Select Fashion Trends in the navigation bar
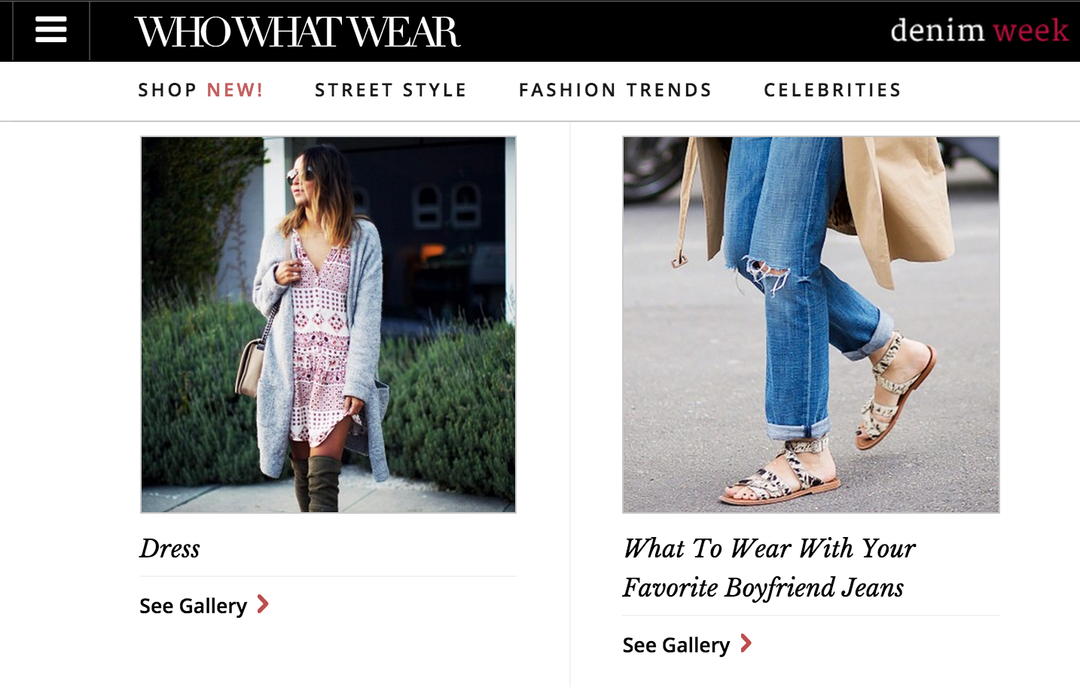1080x687 pixels. (x=615, y=90)
